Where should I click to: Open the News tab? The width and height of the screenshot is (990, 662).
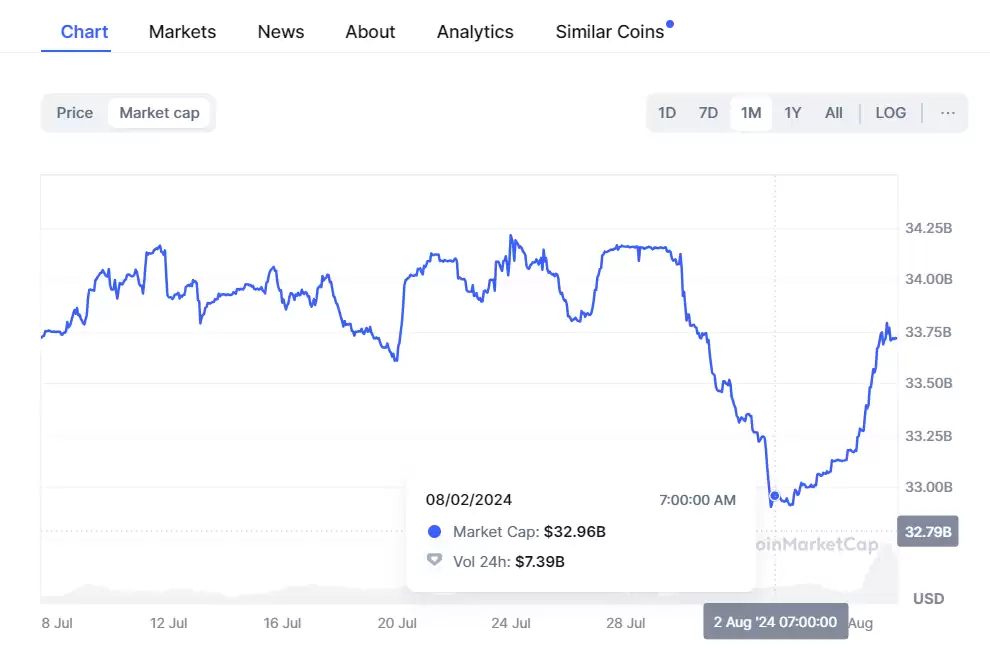coord(281,32)
